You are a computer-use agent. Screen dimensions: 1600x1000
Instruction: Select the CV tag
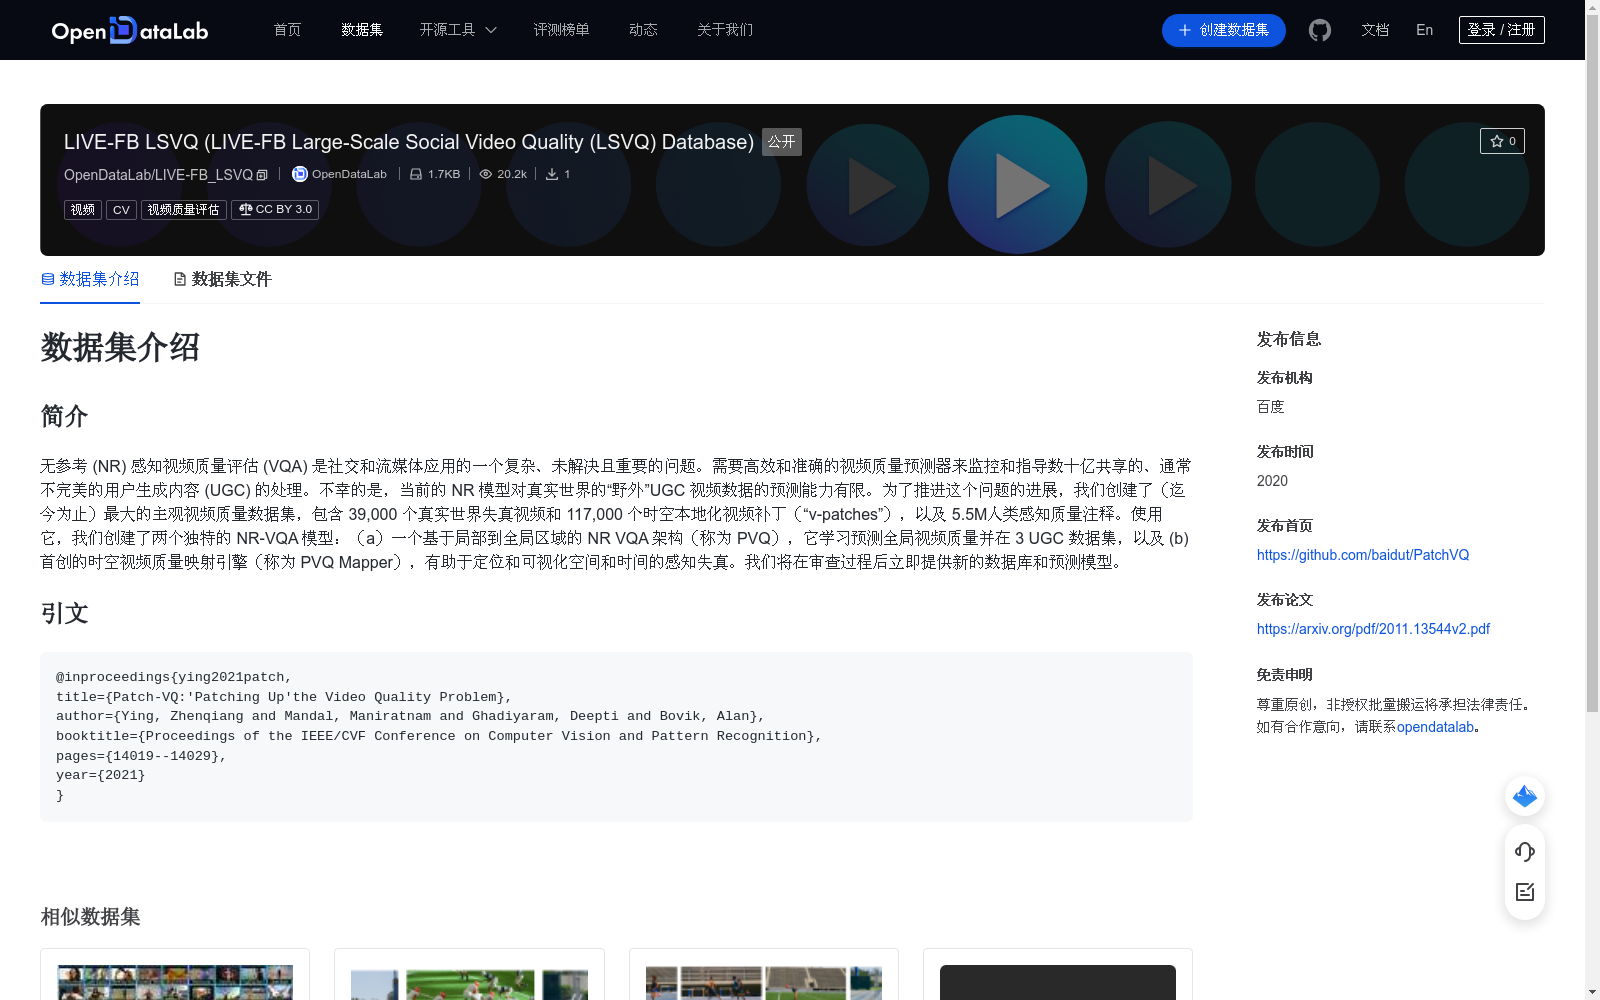121,210
